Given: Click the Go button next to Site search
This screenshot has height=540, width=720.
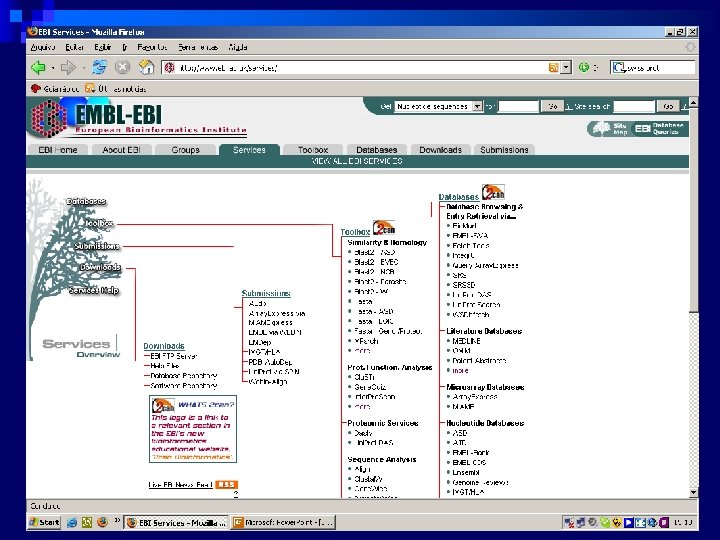Looking at the screenshot, I should tap(668, 107).
